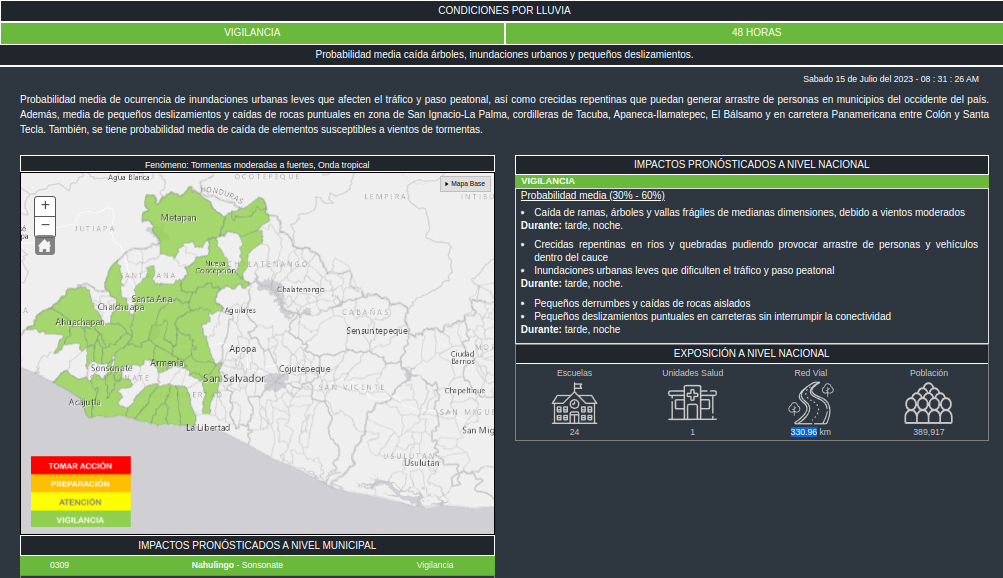This screenshot has height=578, width=1003.
Task: Click the Chalchuapa label on map
Action: click(121, 307)
